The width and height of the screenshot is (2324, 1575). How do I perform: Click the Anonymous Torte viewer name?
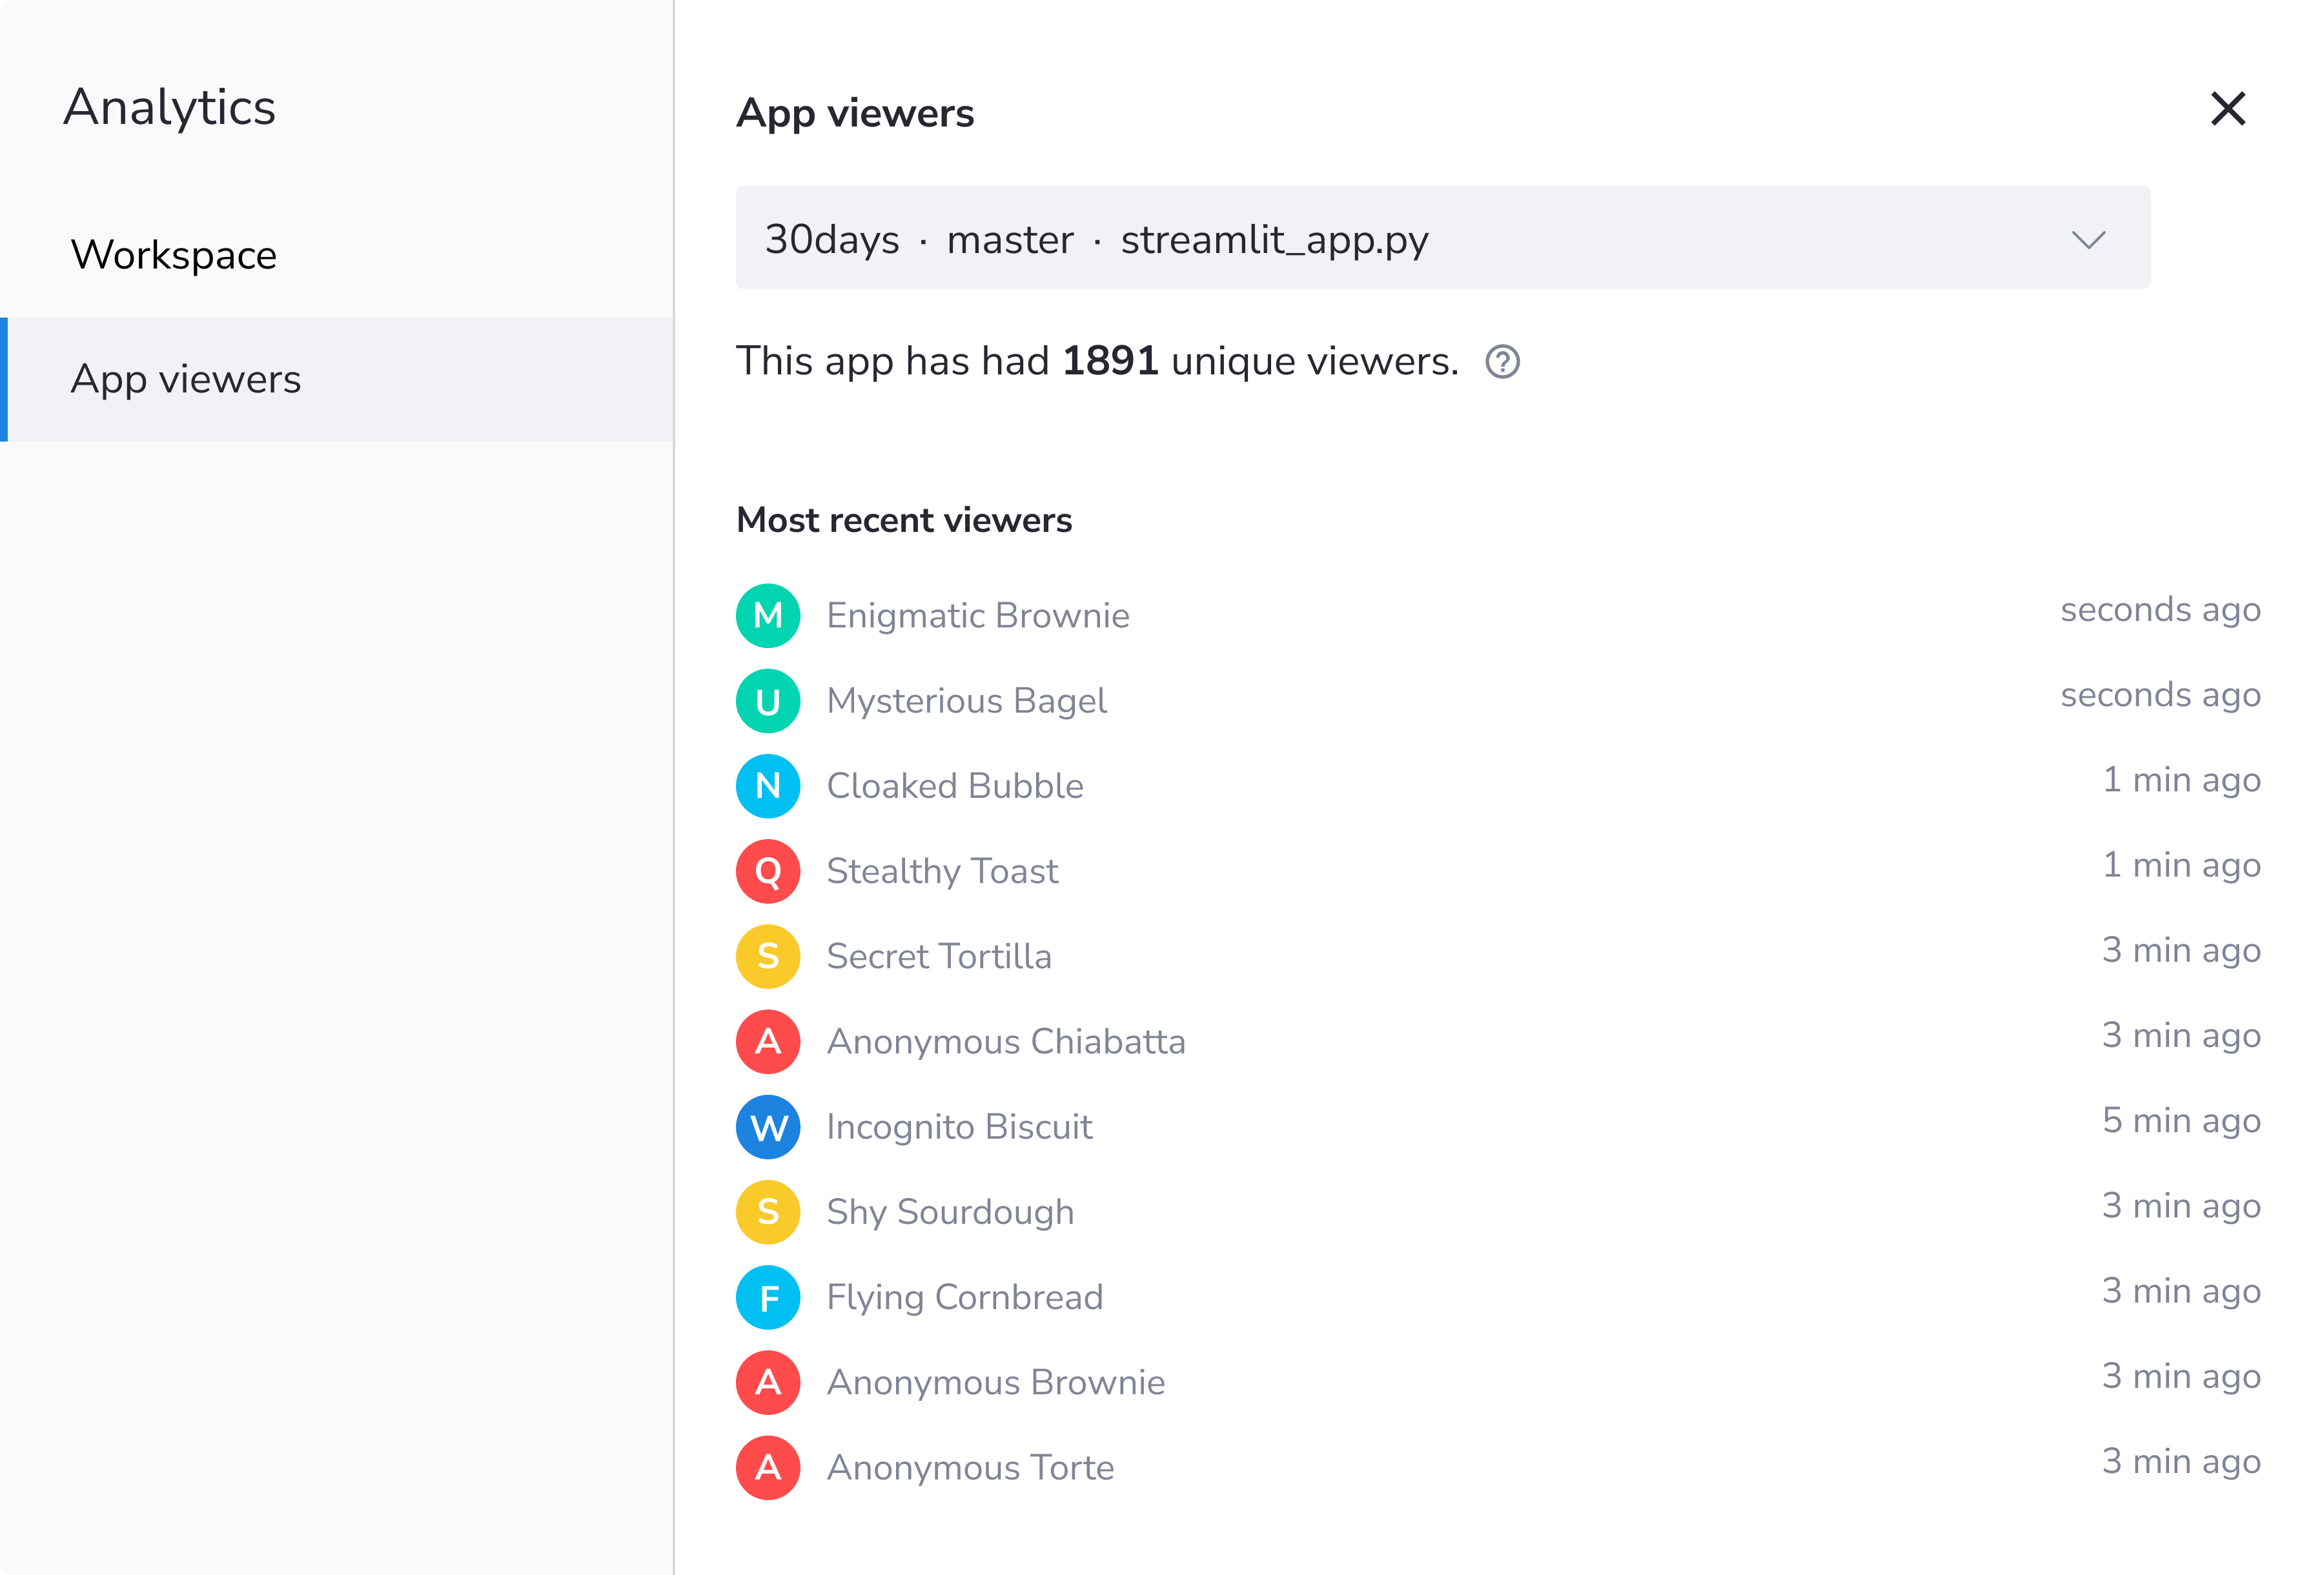click(970, 1468)
